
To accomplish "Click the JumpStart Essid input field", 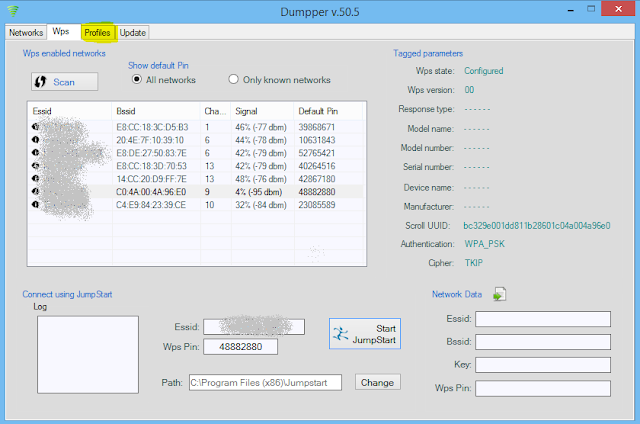I will pos(254,327).
